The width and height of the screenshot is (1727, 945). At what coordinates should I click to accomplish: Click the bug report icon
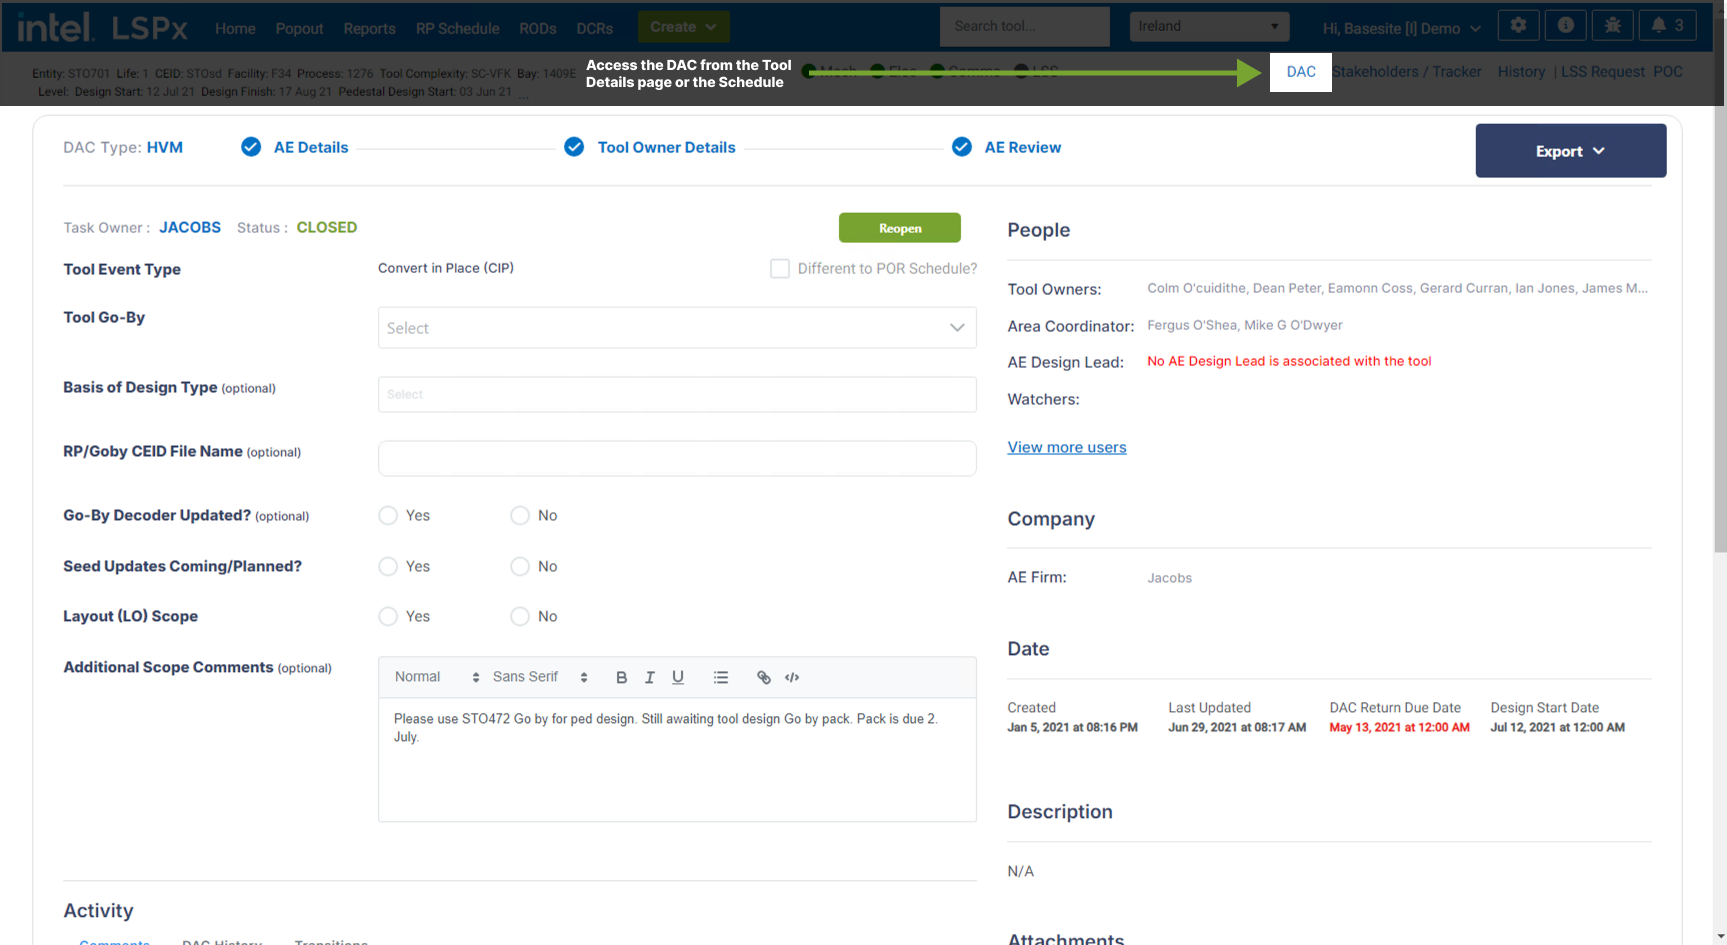click(x=1612, y=26)
